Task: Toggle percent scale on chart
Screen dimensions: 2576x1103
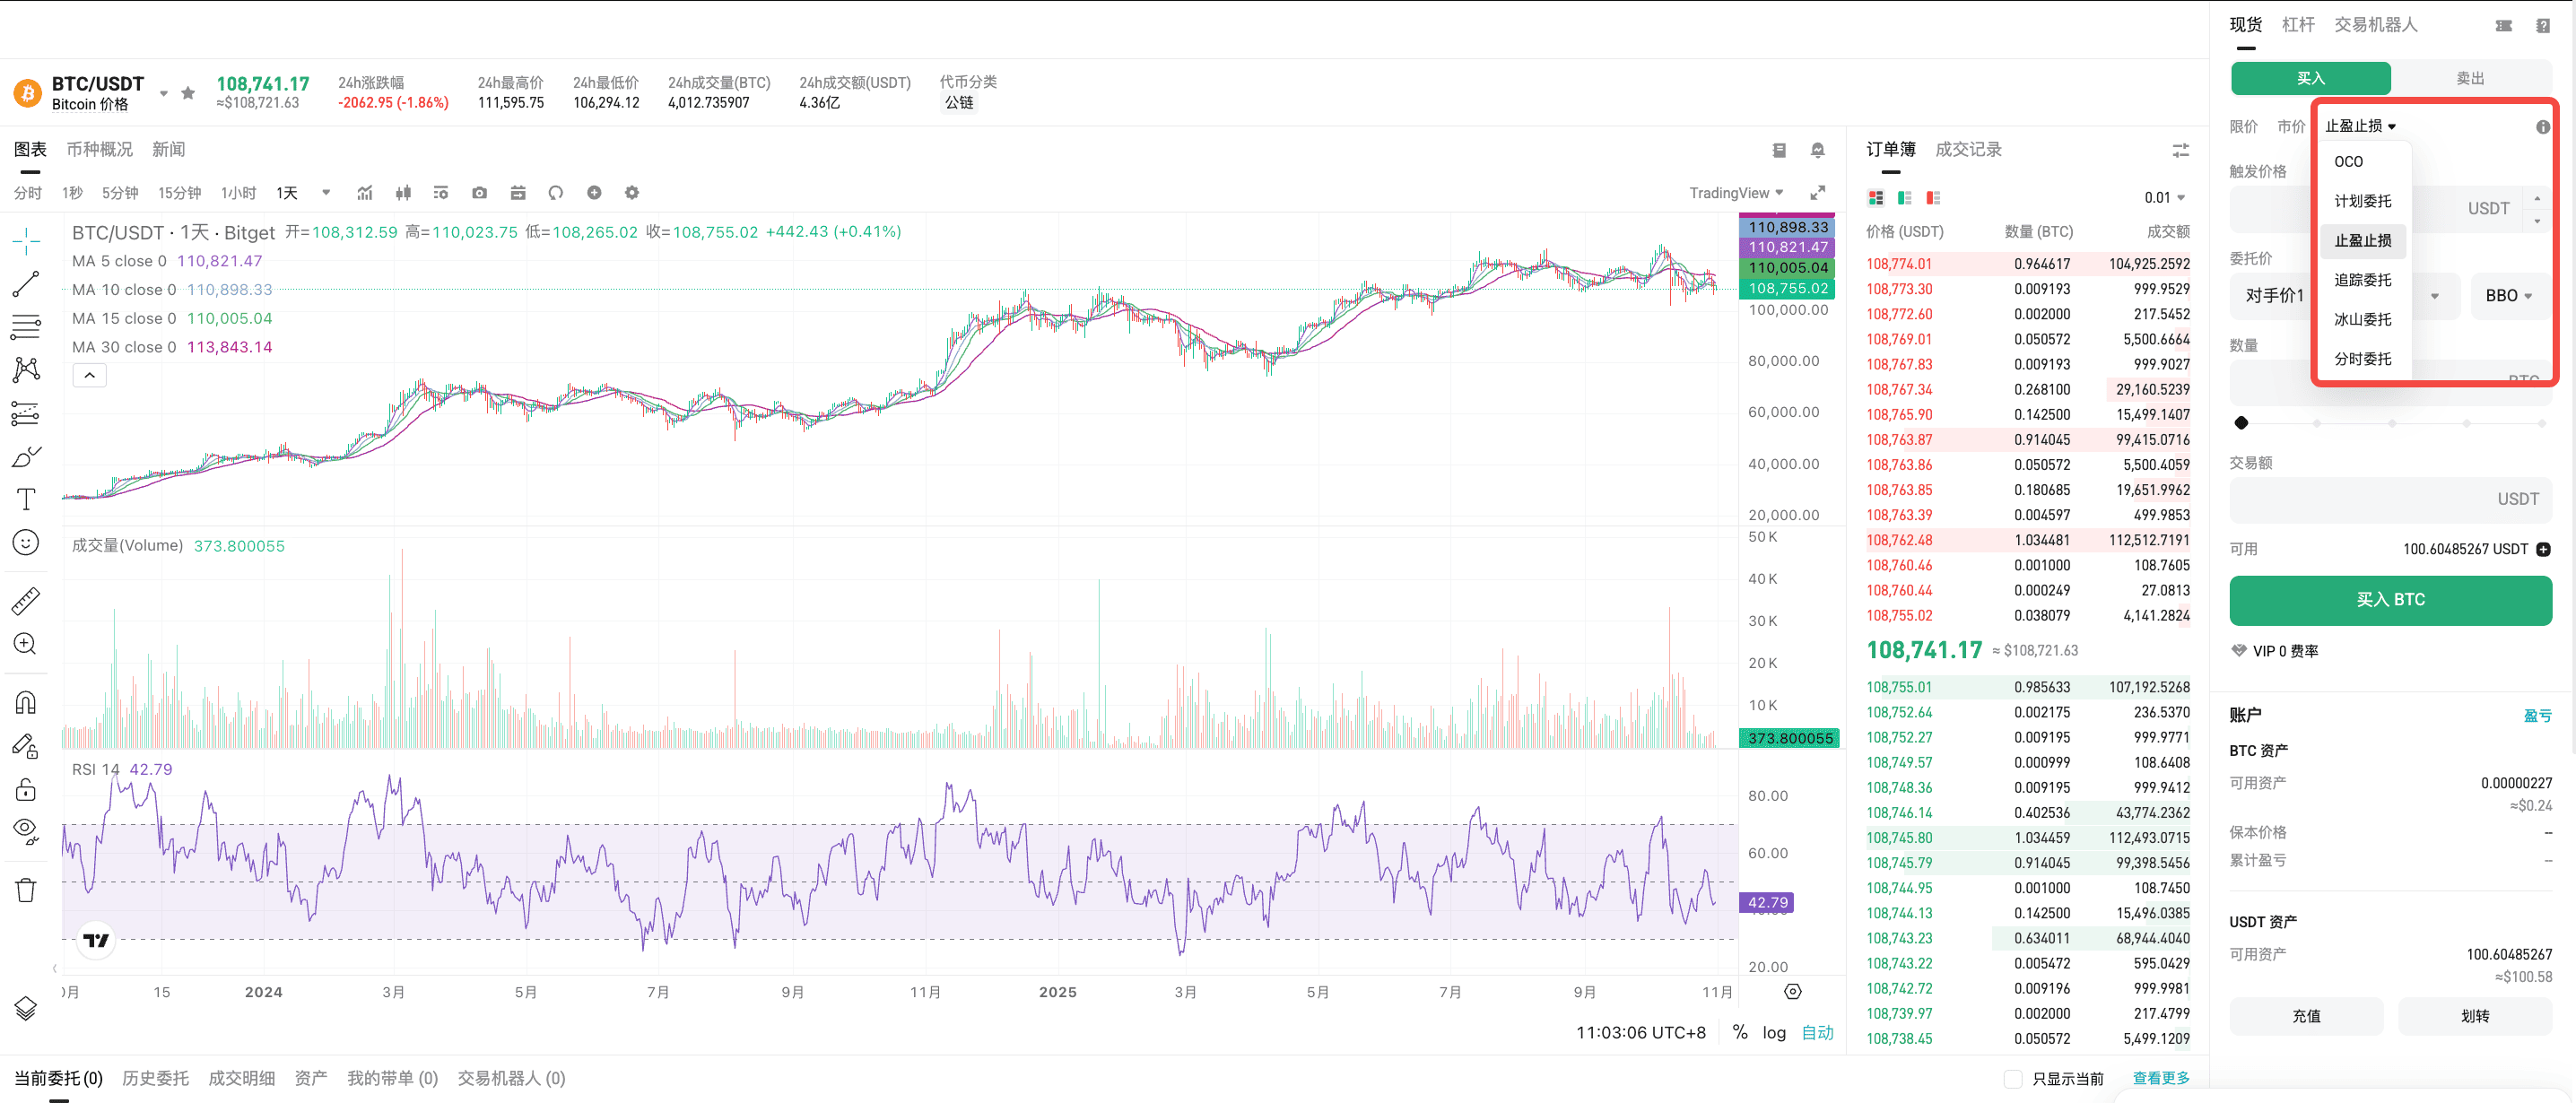Action: (x=1740, y=1032)
